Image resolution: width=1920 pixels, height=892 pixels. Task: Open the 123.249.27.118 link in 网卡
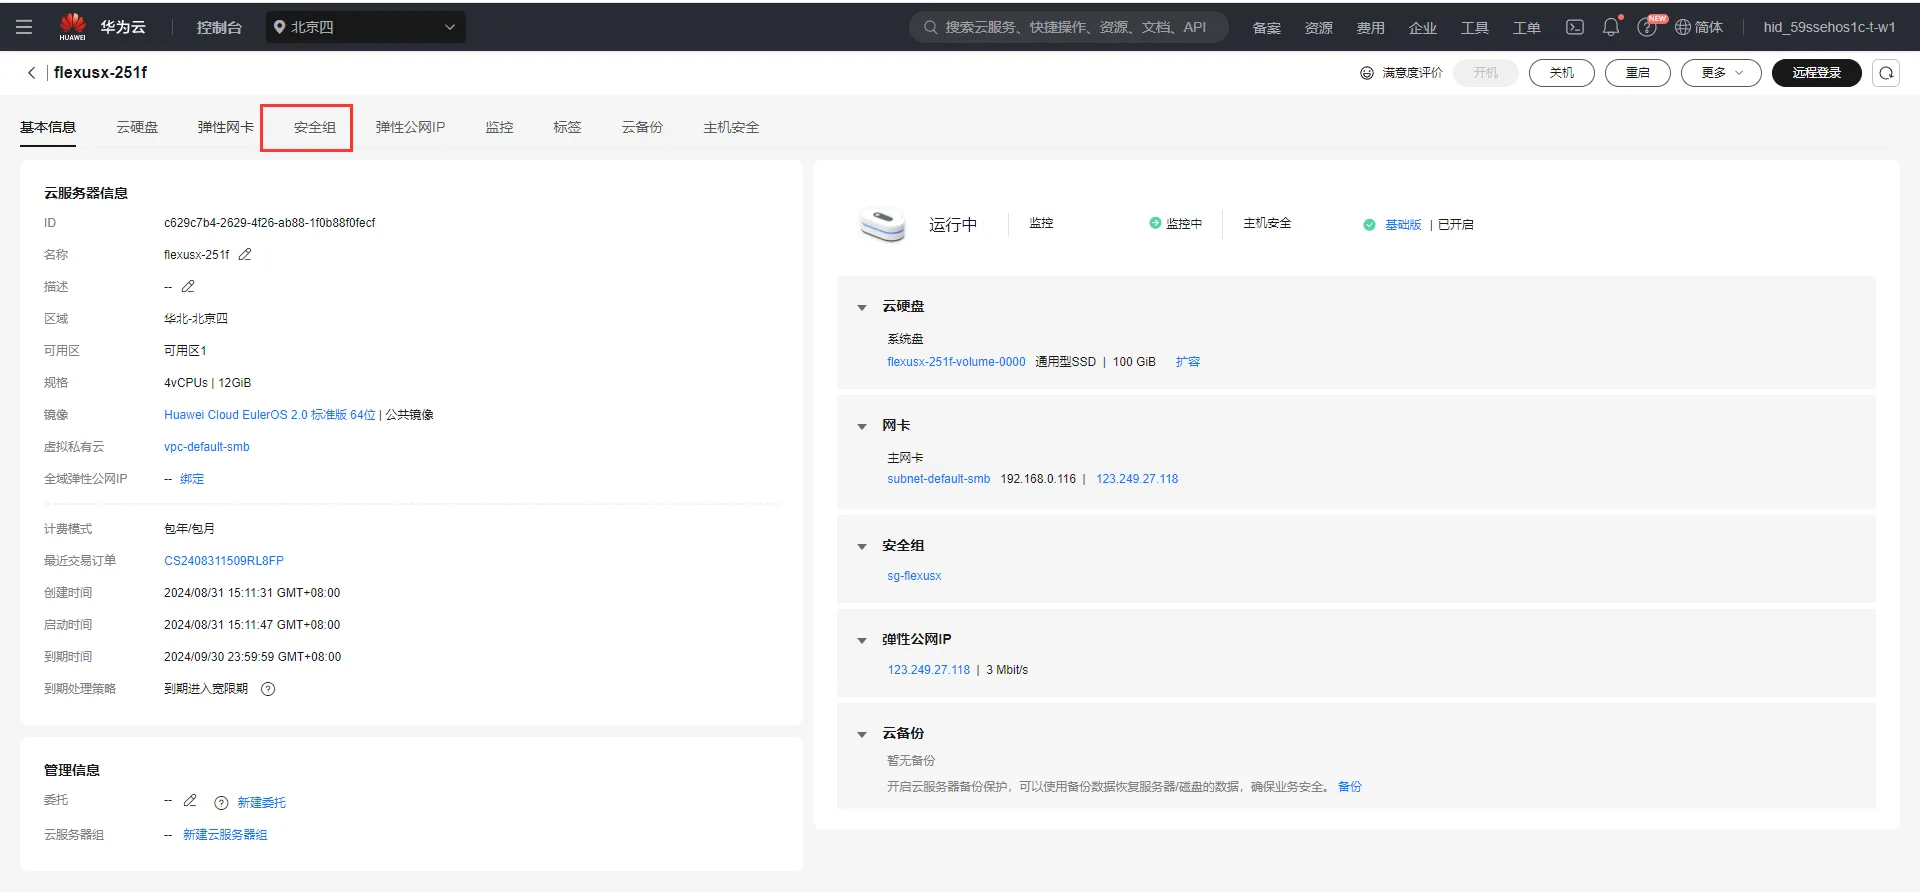[x=1137, y=479]
